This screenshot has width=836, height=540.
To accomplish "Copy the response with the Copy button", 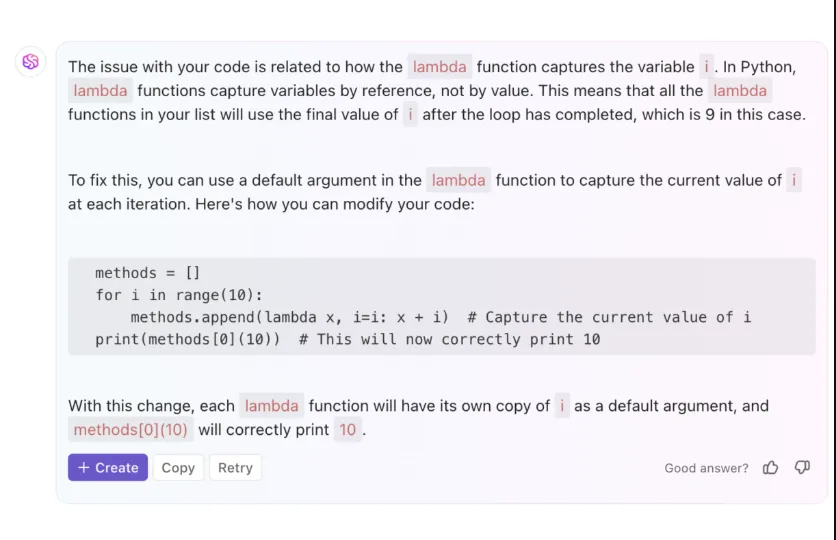I will click(x=178, y=468).
